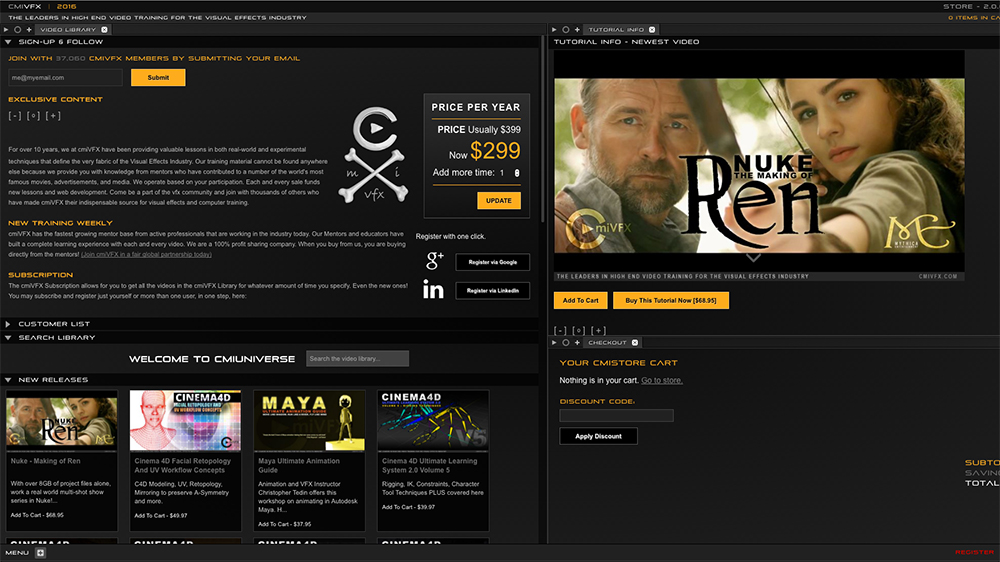Click the [+] icon under Exclusive Content
This screenshot has width=1000, height=562.
(x=54, y=116)
